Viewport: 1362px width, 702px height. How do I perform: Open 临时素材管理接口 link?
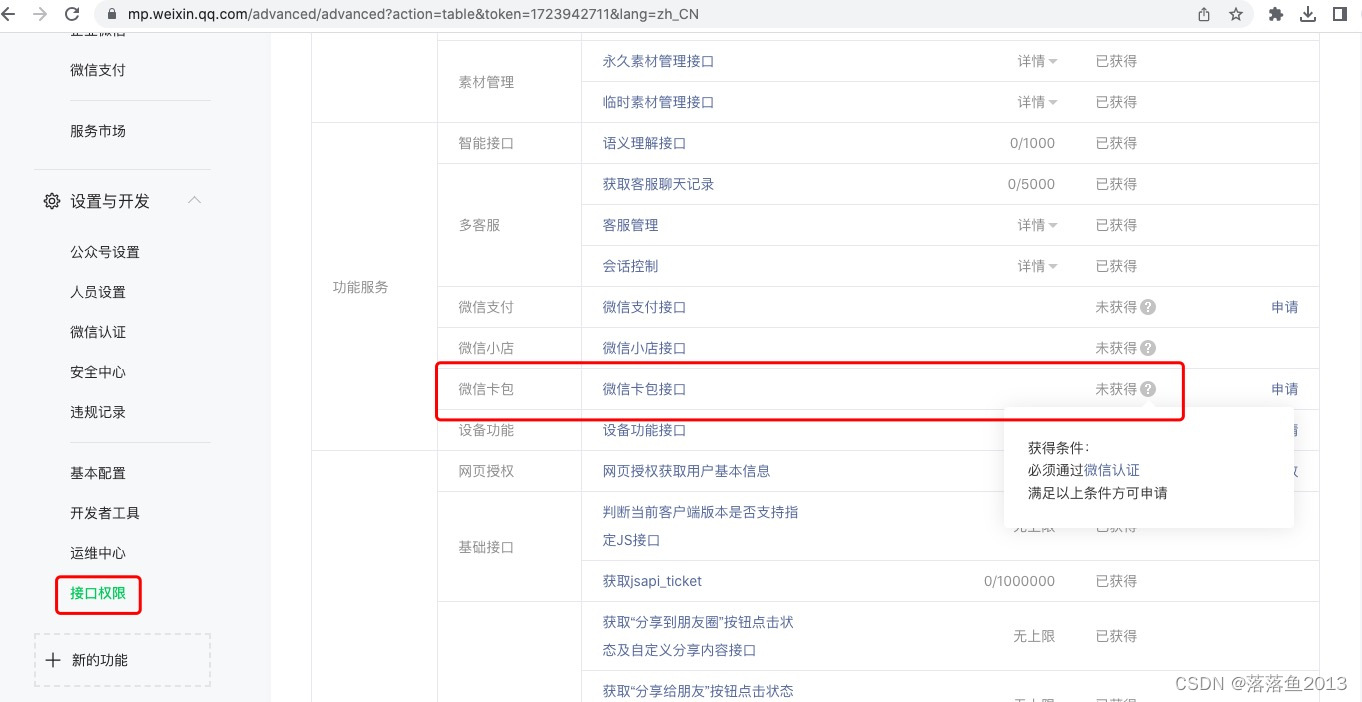point(658,102)
